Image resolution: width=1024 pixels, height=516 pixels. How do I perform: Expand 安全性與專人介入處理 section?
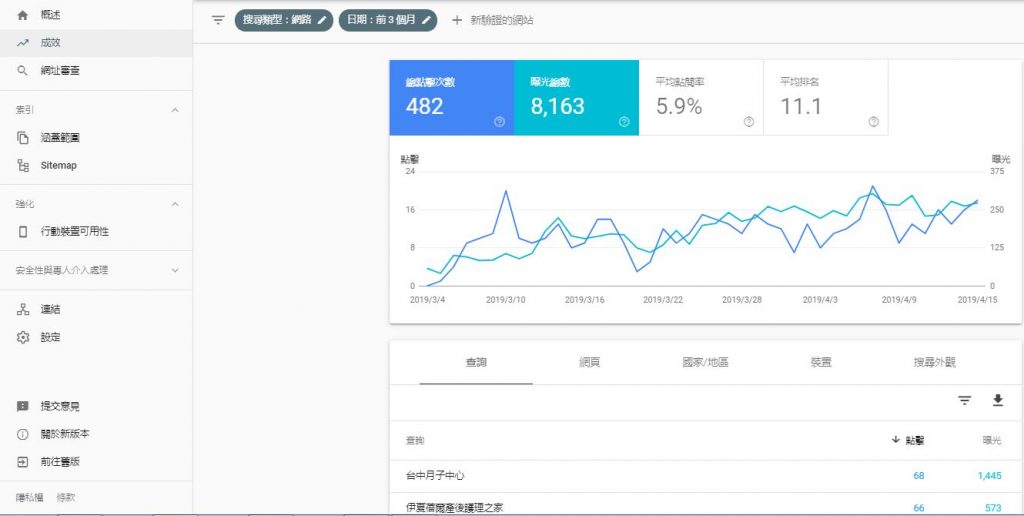[x=176, y=270]
